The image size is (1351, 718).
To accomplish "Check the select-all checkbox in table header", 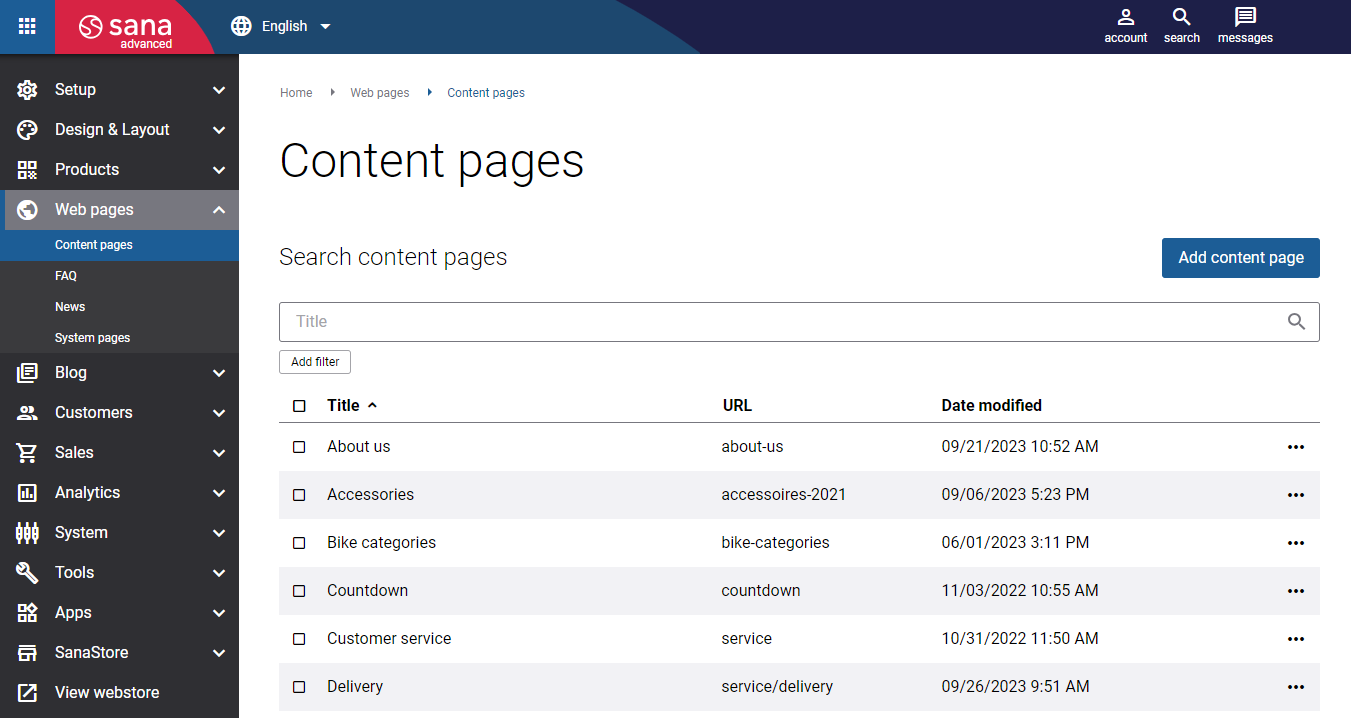I will pos(299,406).
